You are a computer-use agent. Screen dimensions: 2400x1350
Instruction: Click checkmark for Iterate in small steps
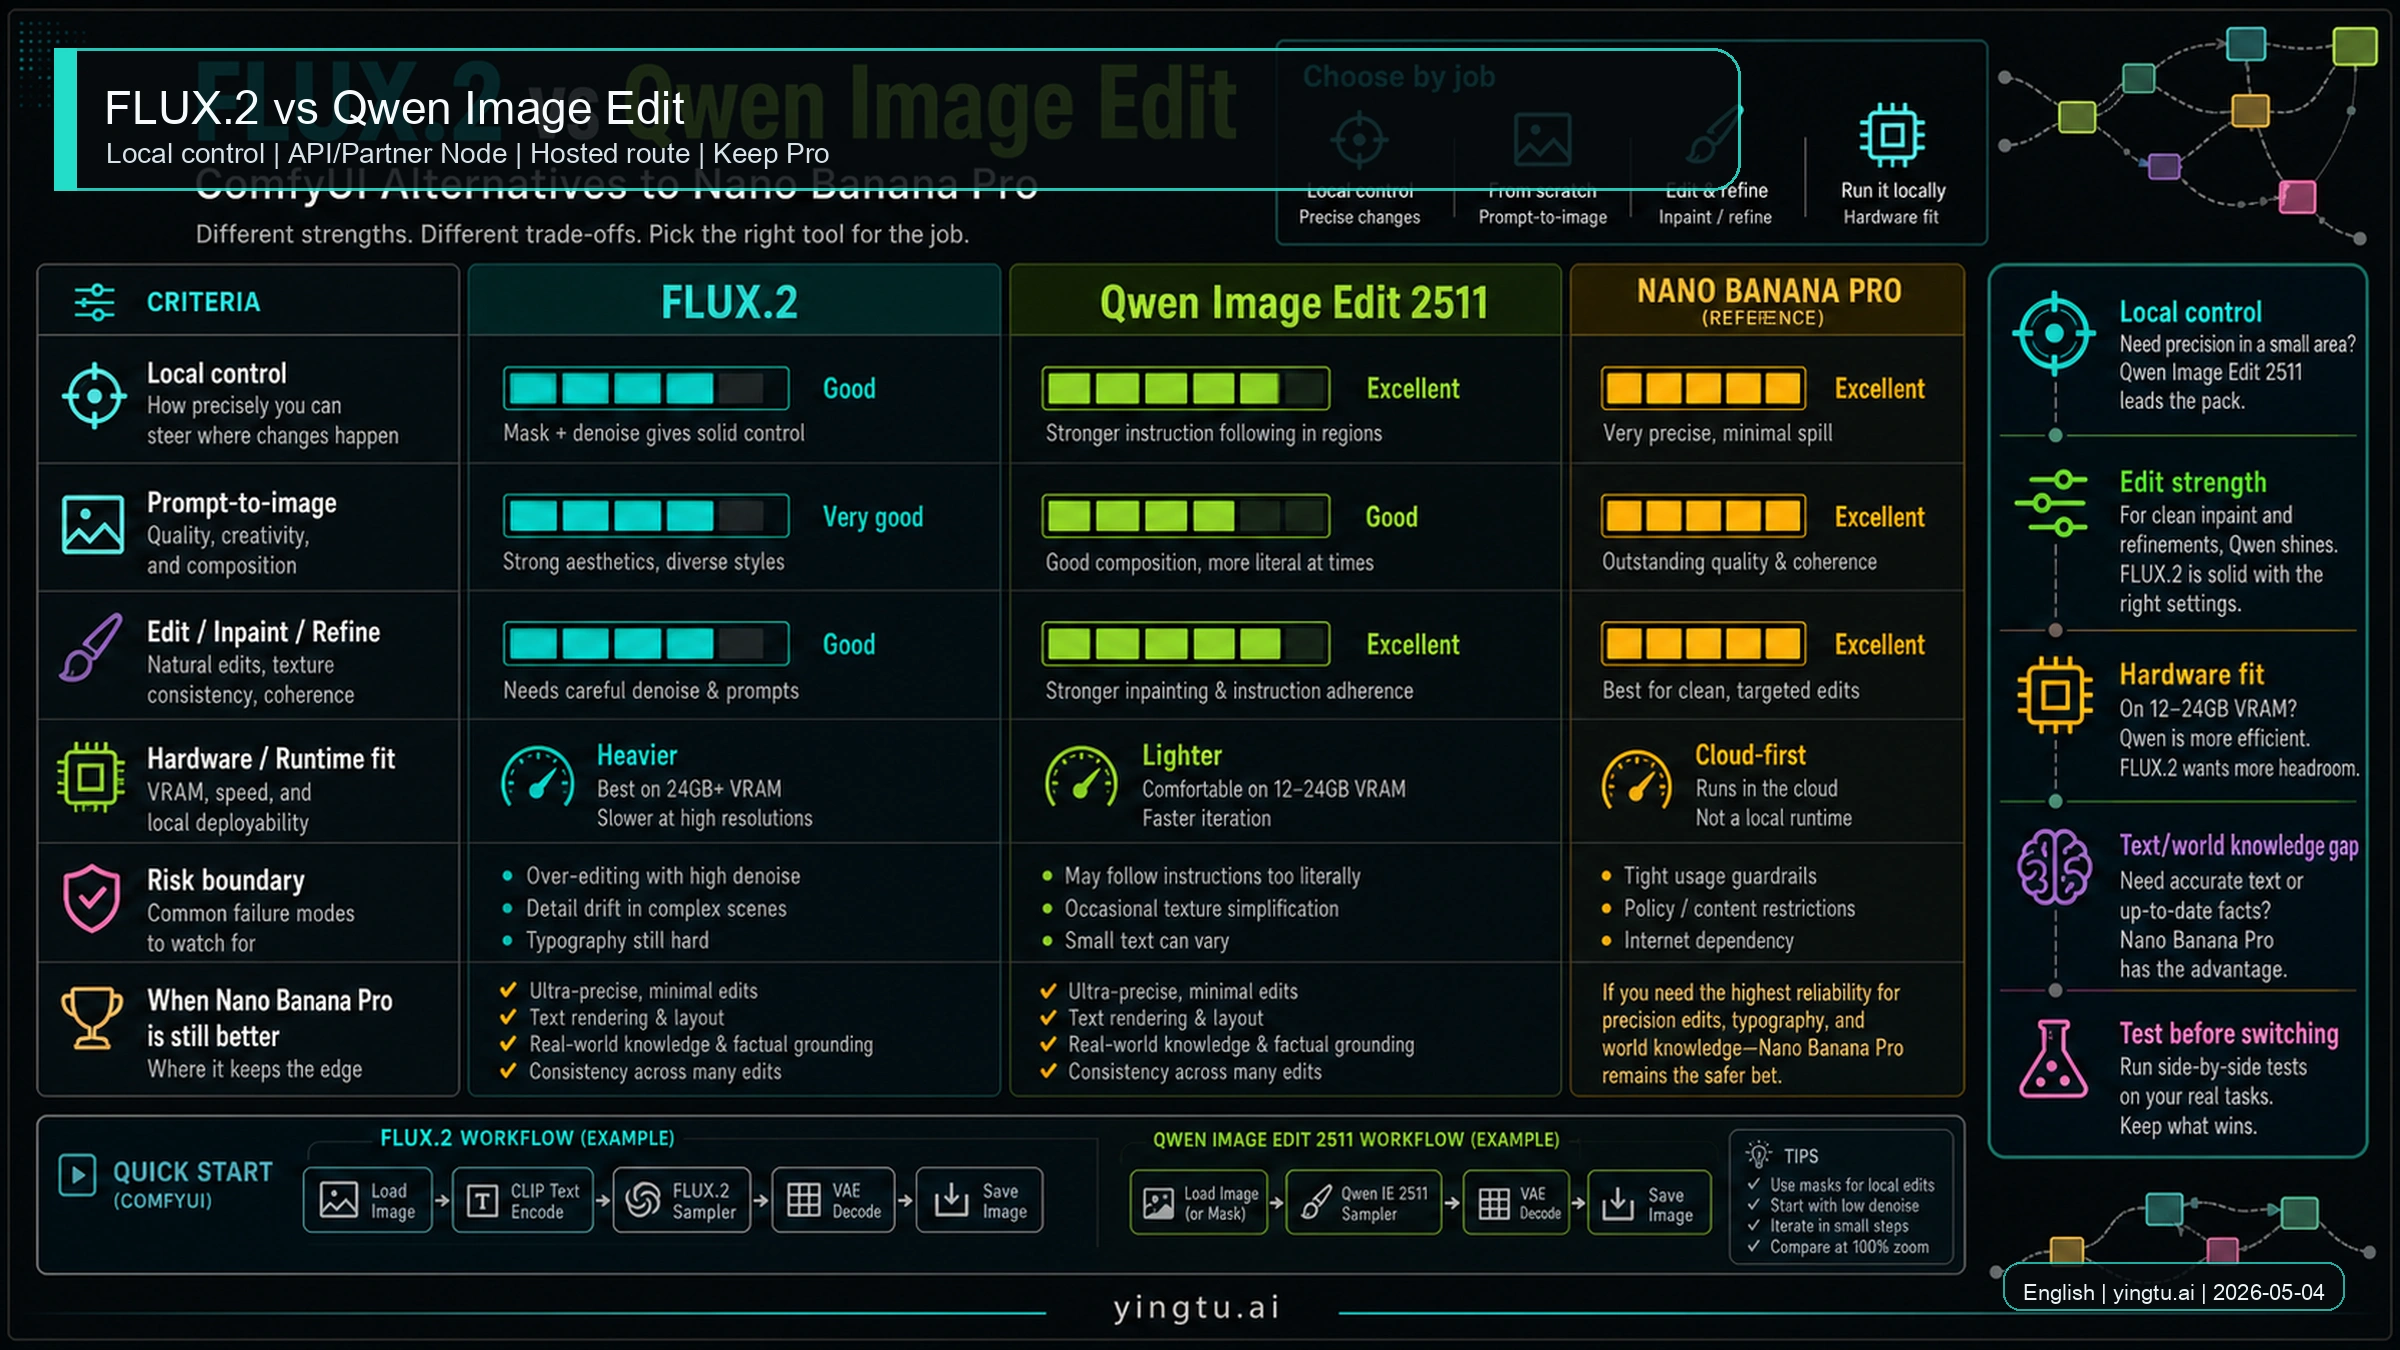pyautogui.click(x=1754, y=1225)
